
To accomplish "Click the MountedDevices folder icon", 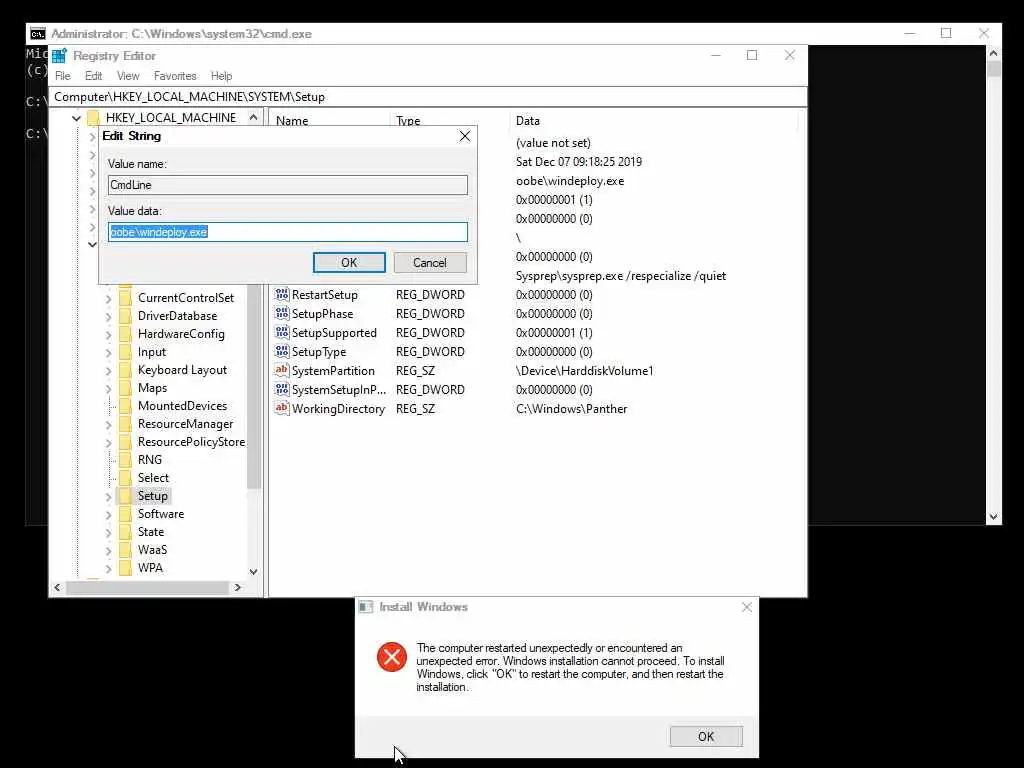I will [x=125, y=406].
